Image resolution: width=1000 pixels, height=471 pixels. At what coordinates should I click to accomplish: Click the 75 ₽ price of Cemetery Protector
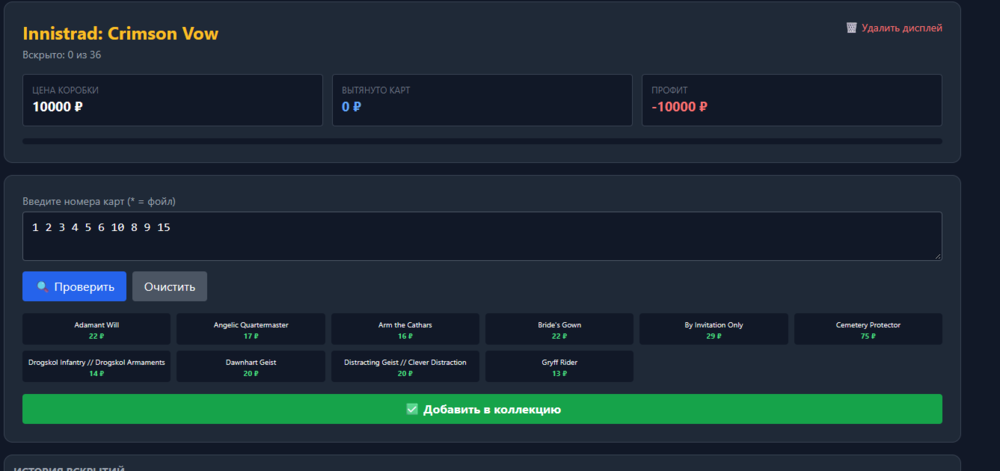click(868, 336)
